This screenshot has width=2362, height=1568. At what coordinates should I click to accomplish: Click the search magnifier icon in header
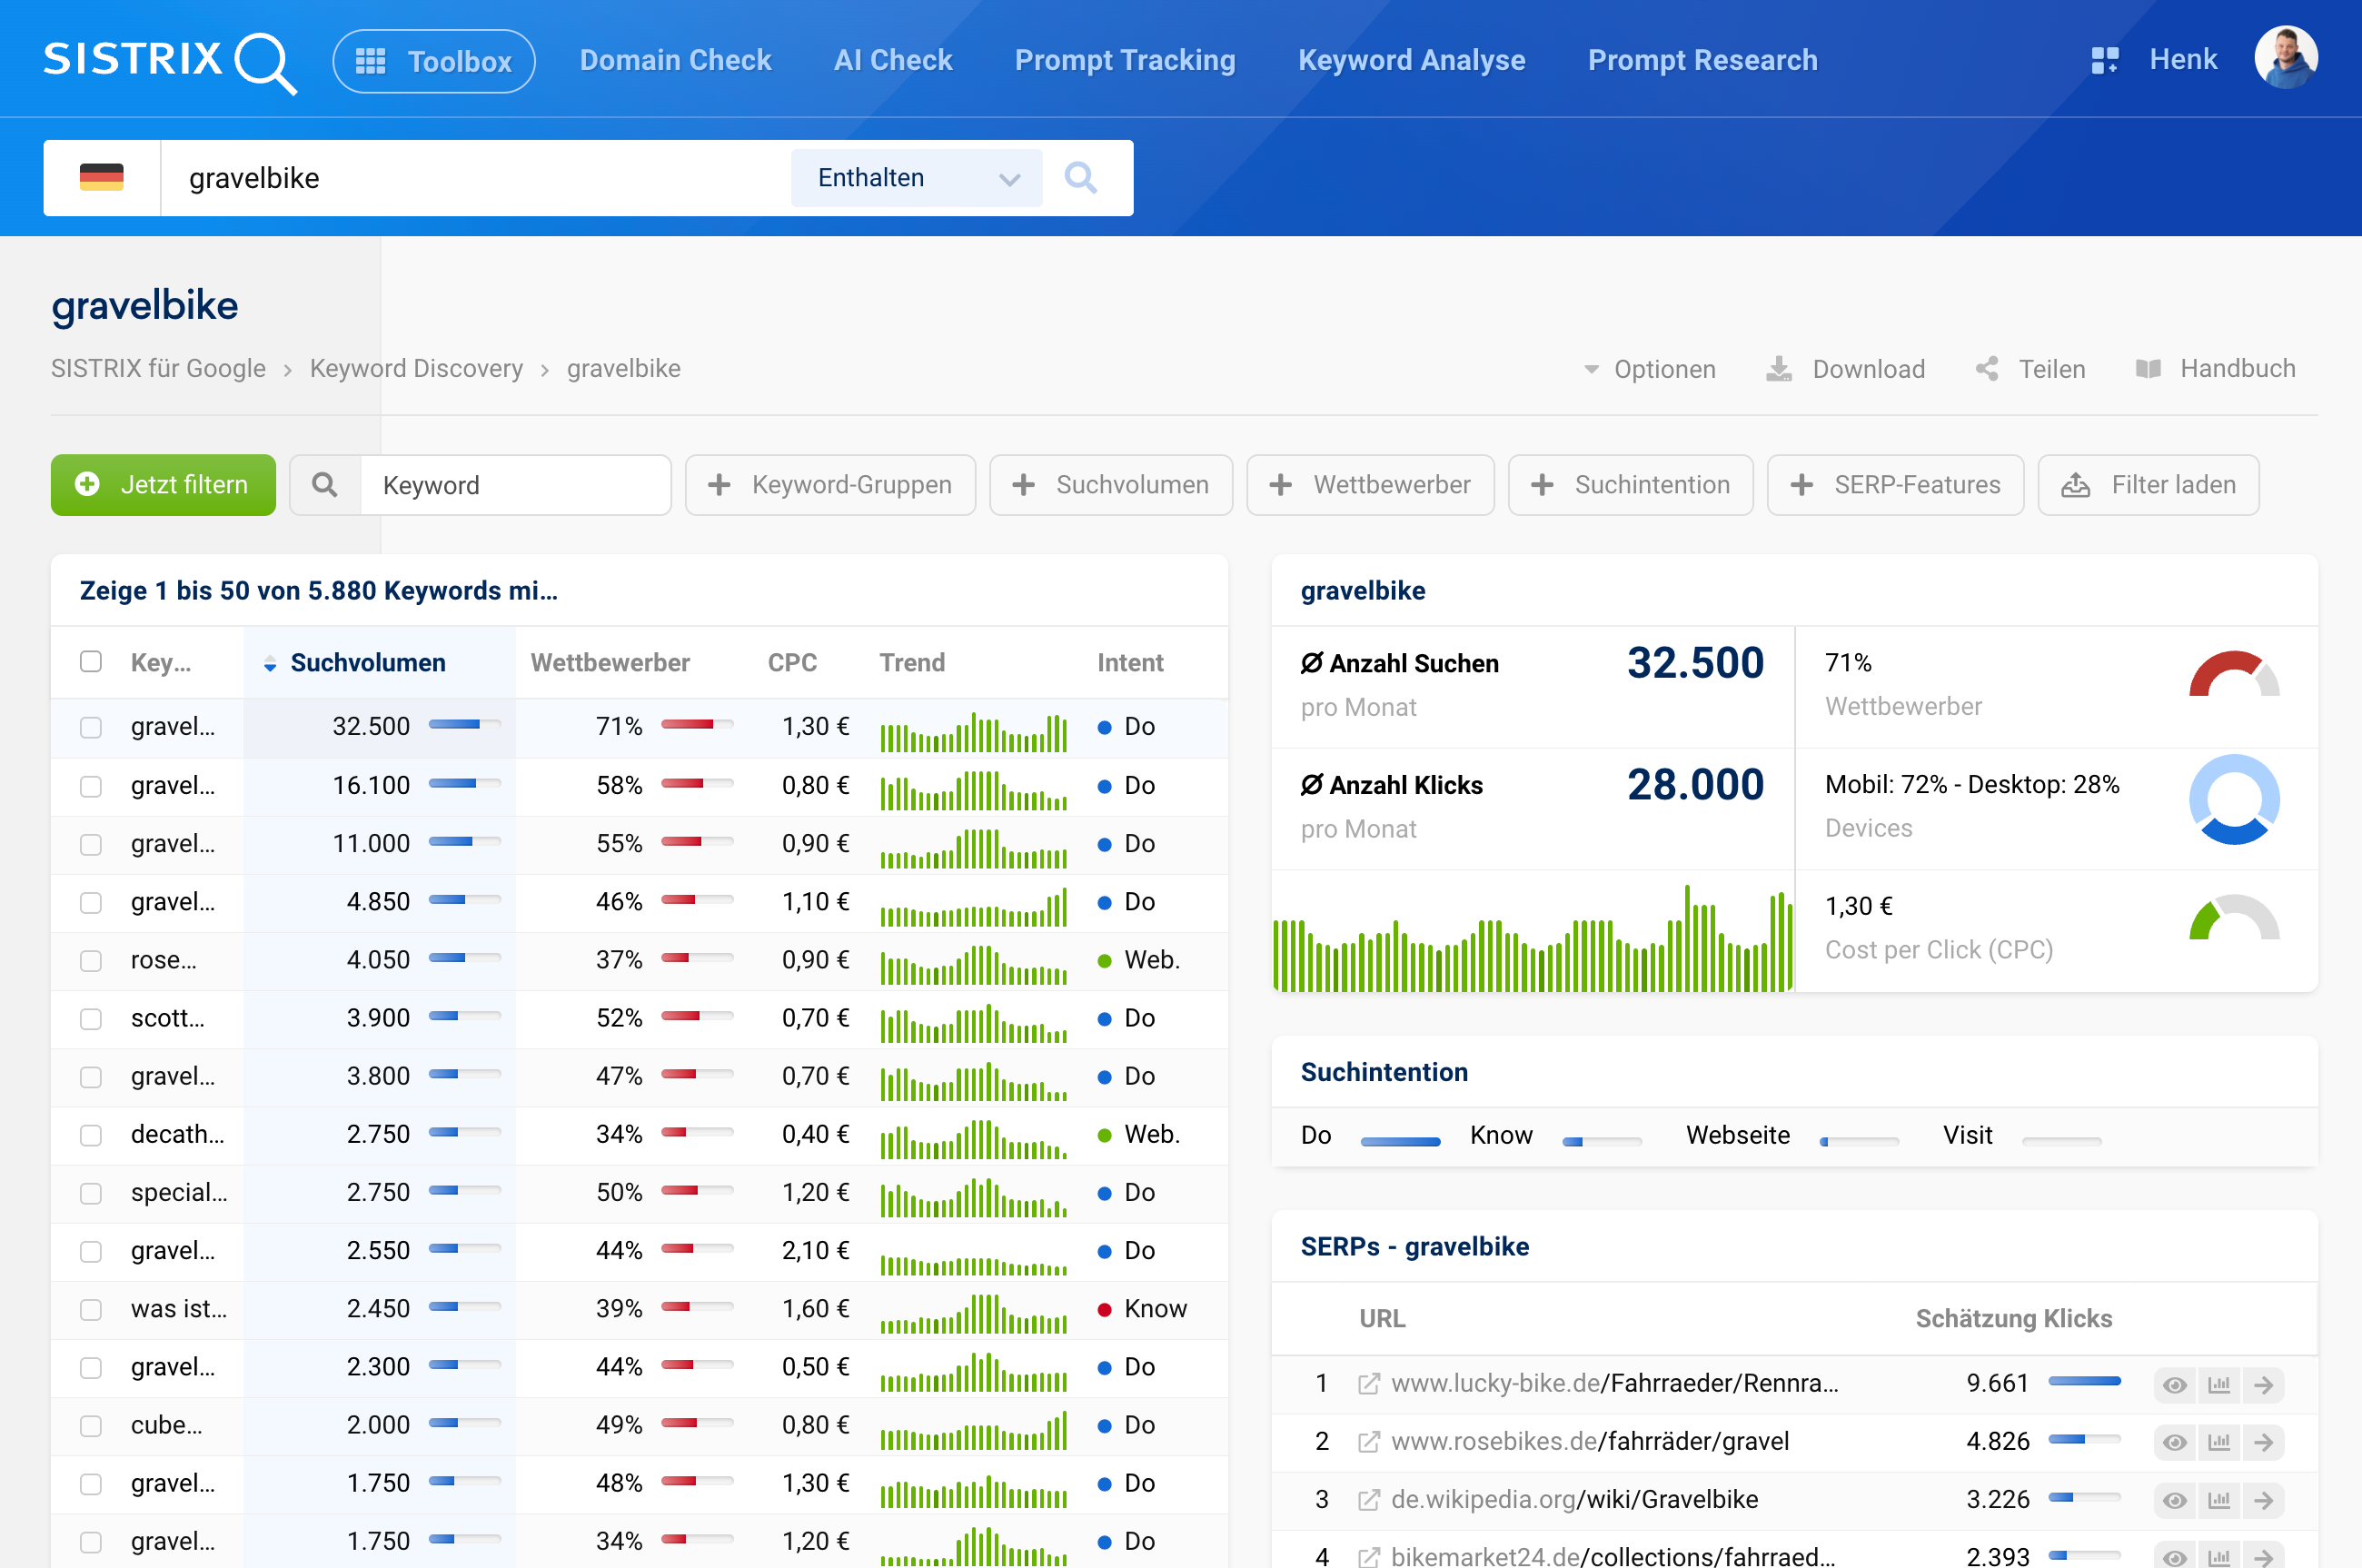[x=1080, y=178]
